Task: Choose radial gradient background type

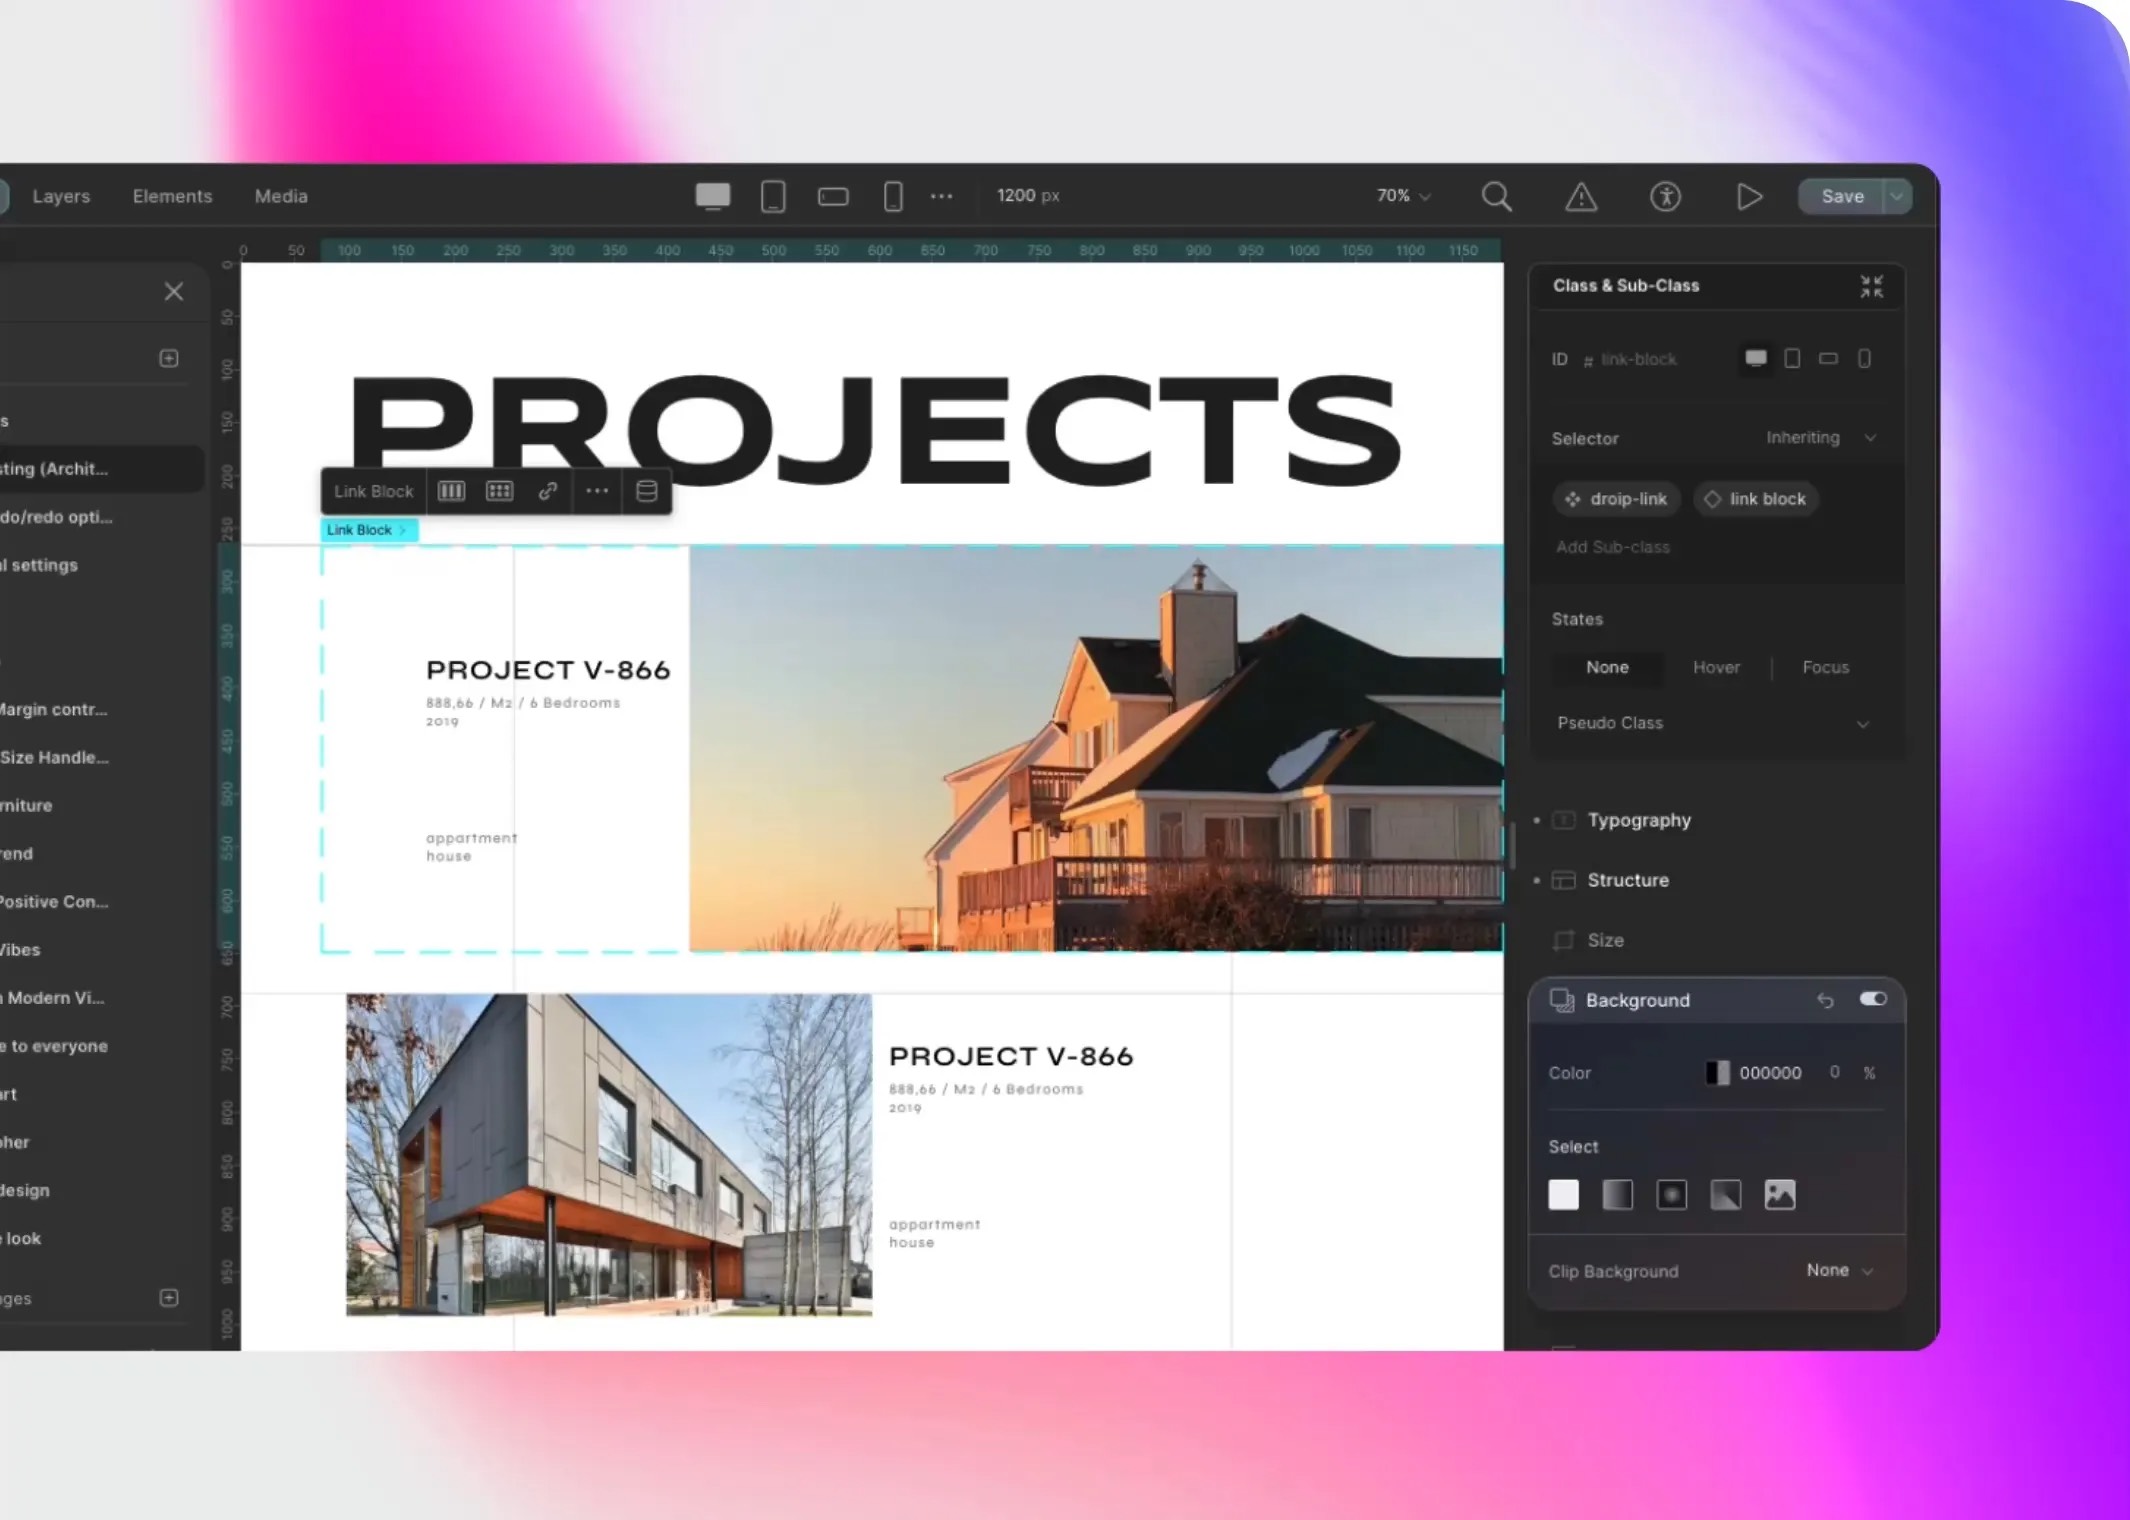Action: point(1672,1195)
